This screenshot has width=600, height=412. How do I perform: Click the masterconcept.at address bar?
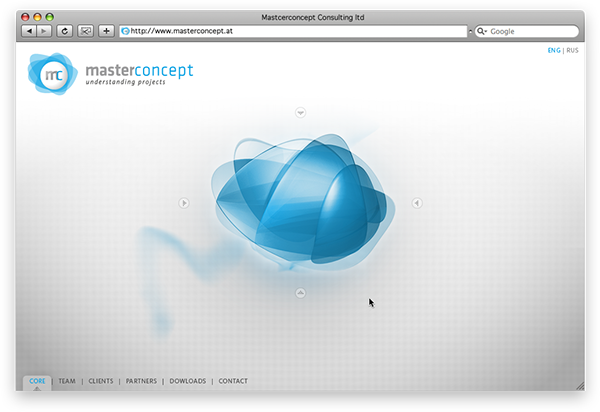[293, 31]
